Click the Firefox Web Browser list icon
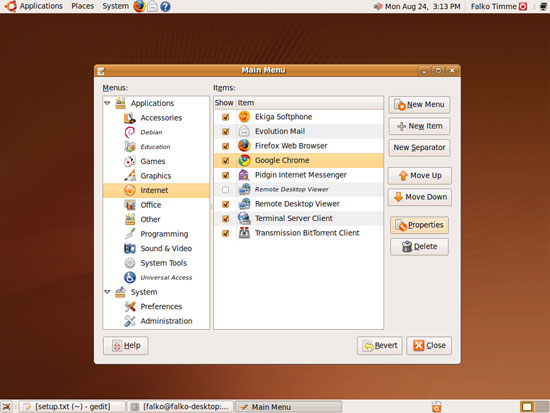The image size is (550, 413). click(244, 146)
